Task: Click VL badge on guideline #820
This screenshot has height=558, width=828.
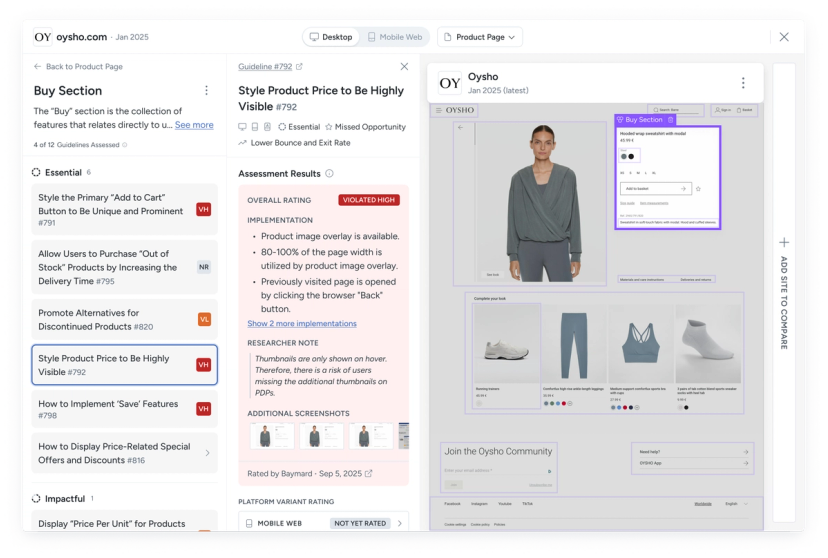Action: (x=204, y=319)
